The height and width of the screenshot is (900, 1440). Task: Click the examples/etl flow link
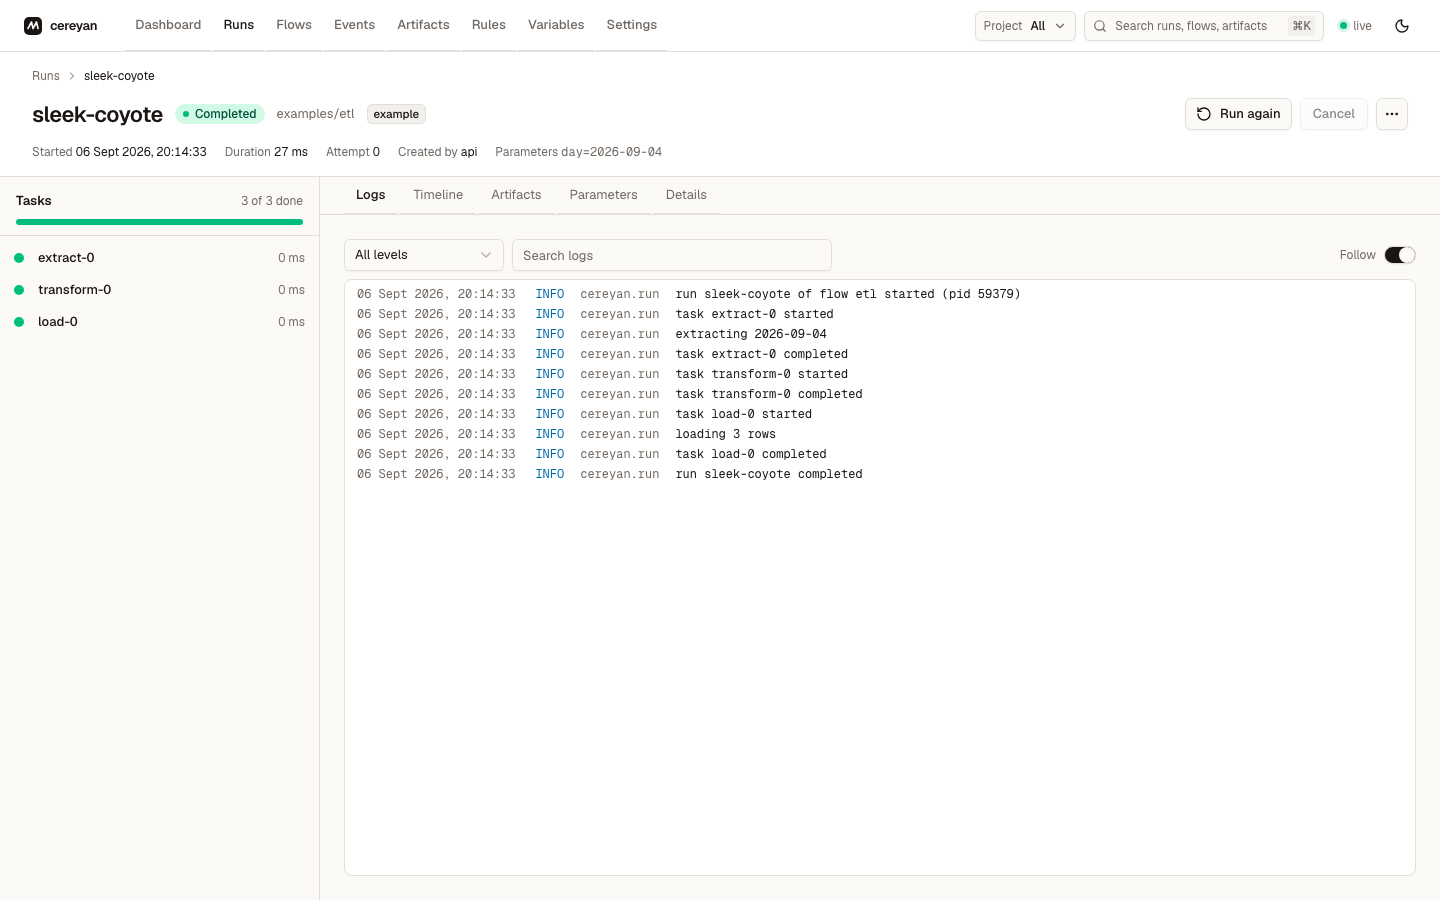[315, 114]
